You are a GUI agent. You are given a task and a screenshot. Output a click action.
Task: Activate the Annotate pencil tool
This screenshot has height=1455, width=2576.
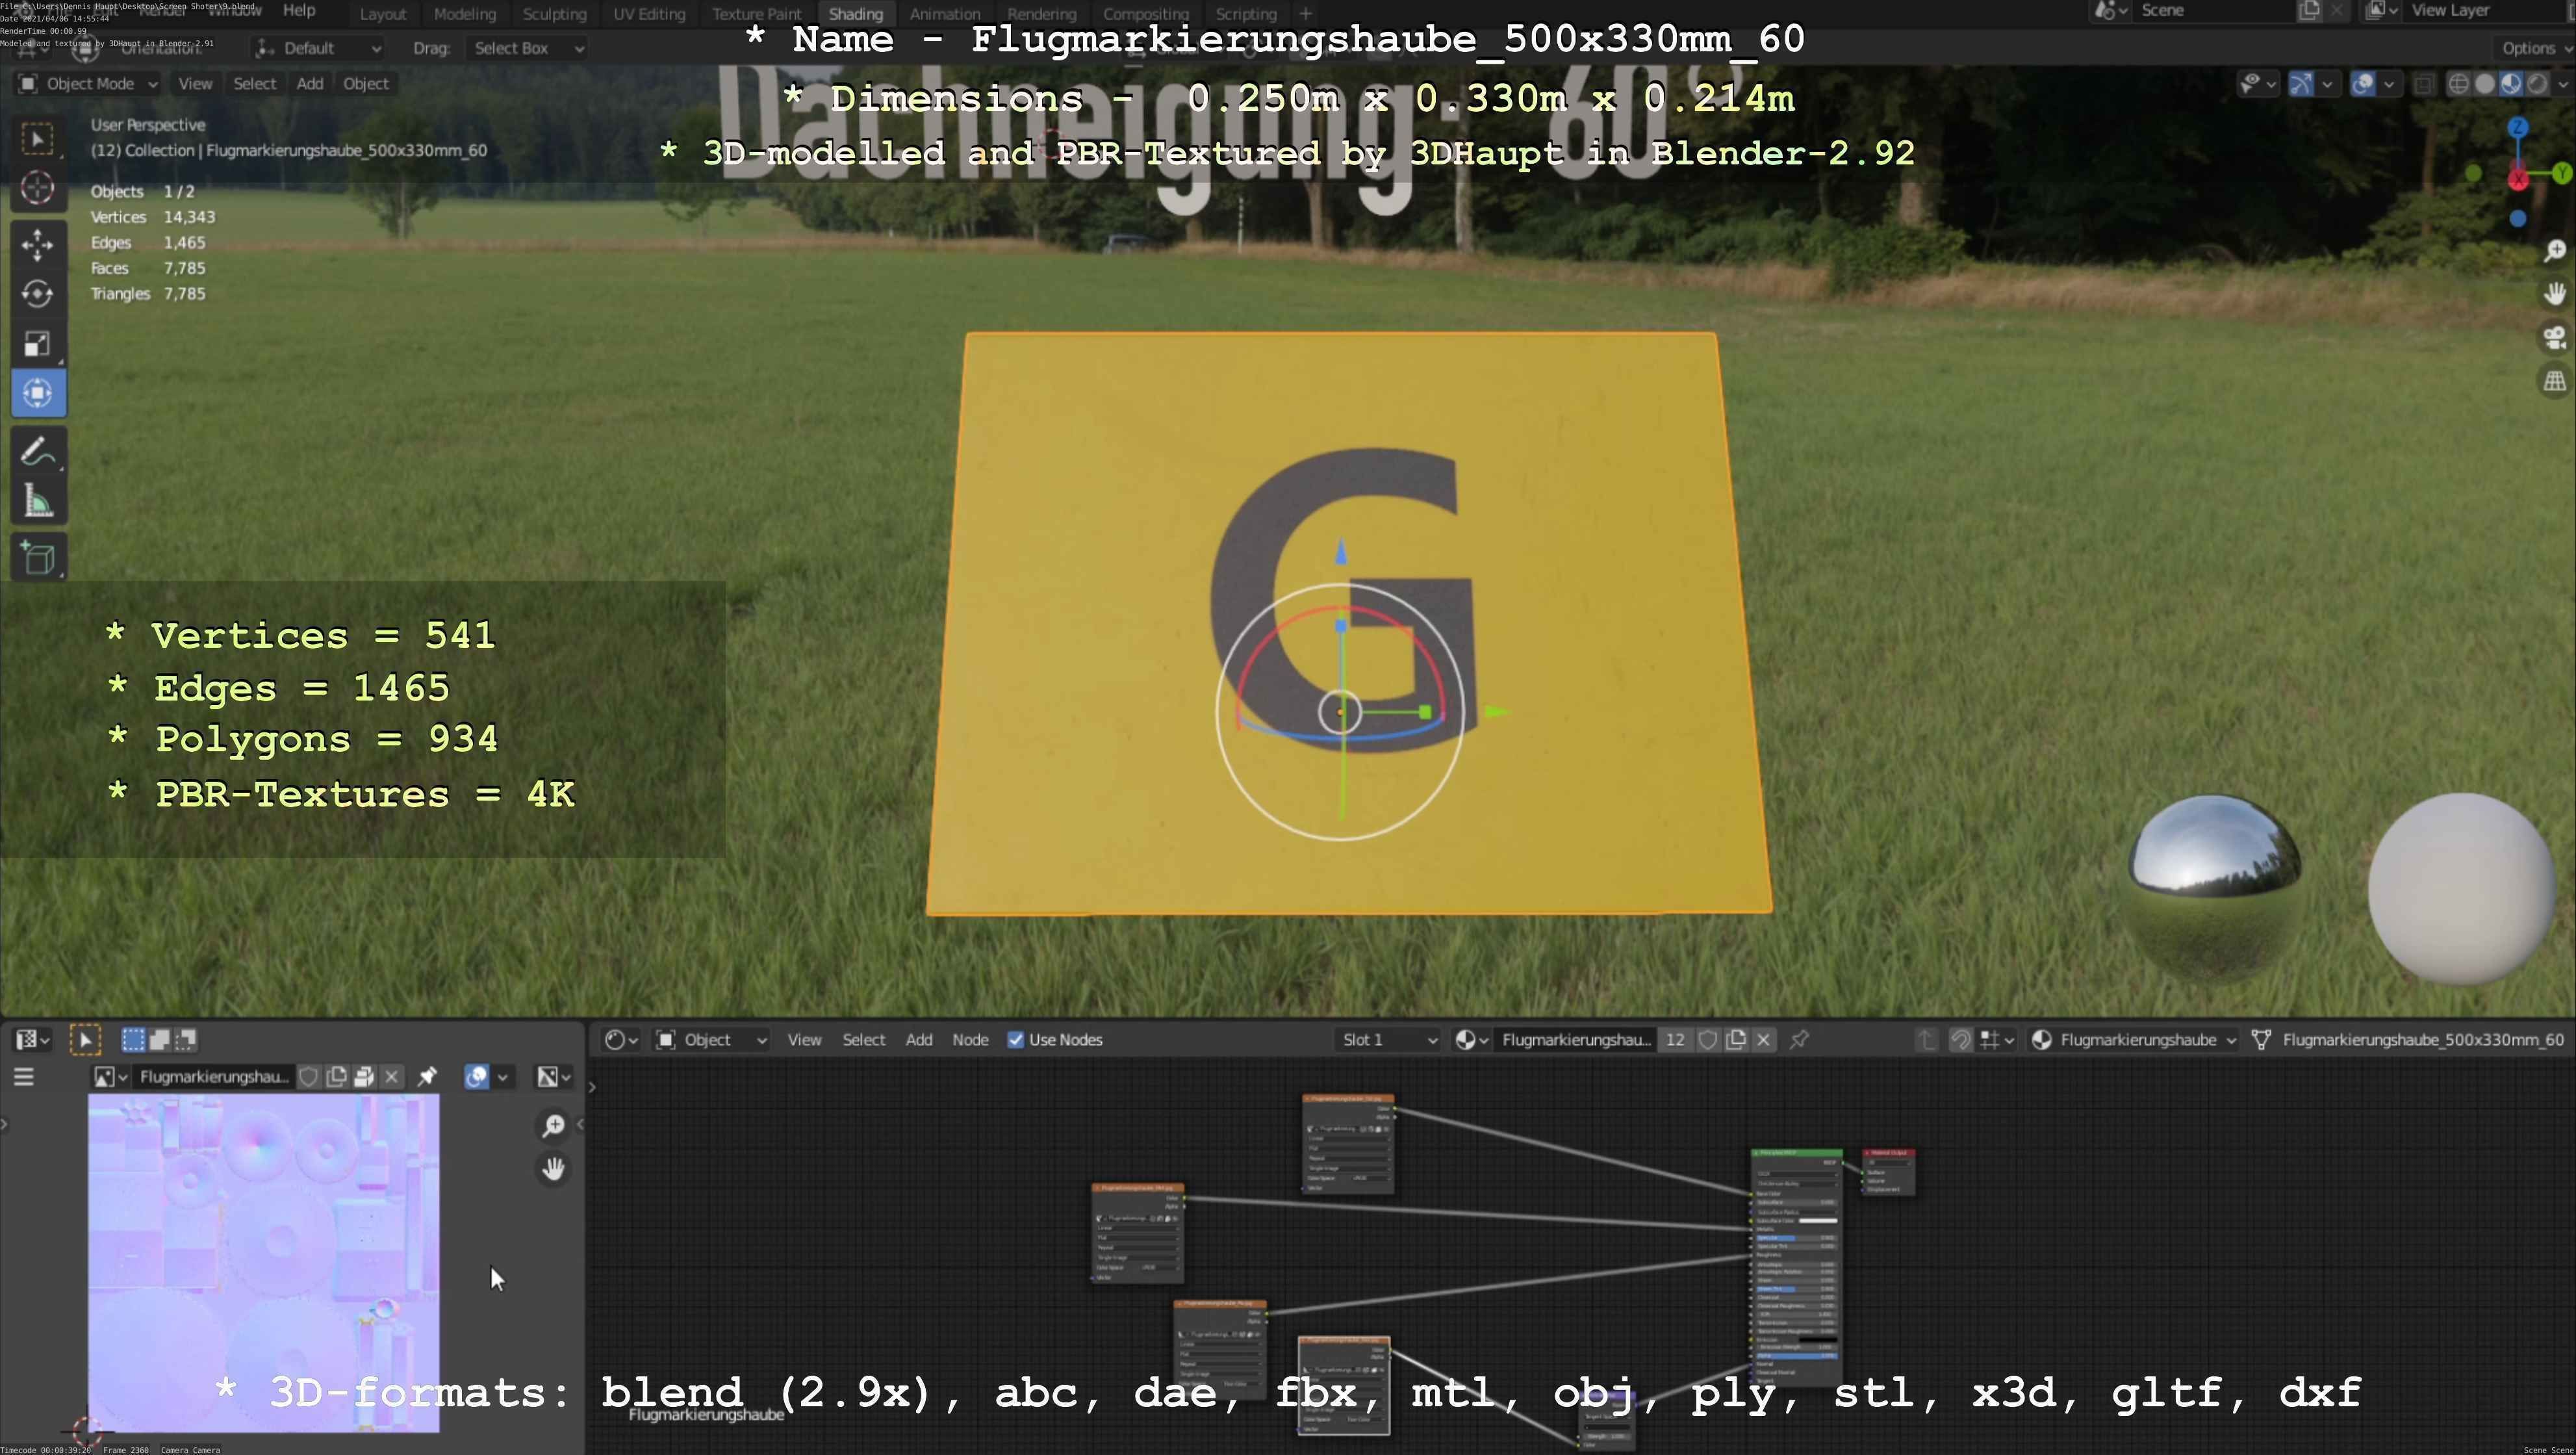(x=38, y=452)
